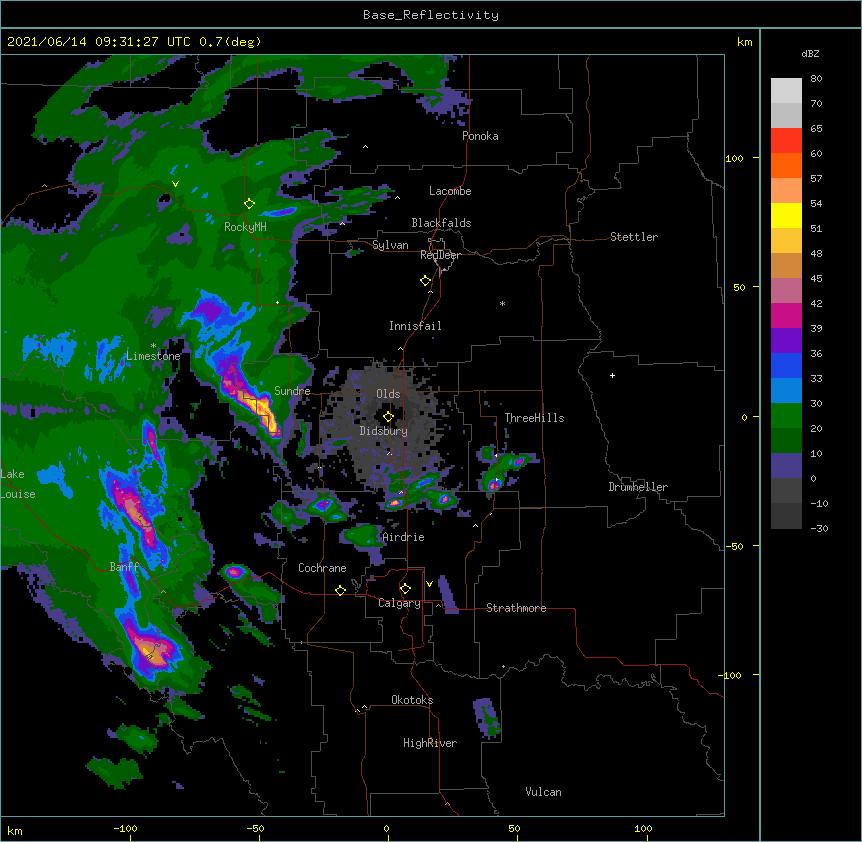Click the radar site diamond between Olds and Didsbury
Screen dimensions: 862x842
[x=388, y=417]
